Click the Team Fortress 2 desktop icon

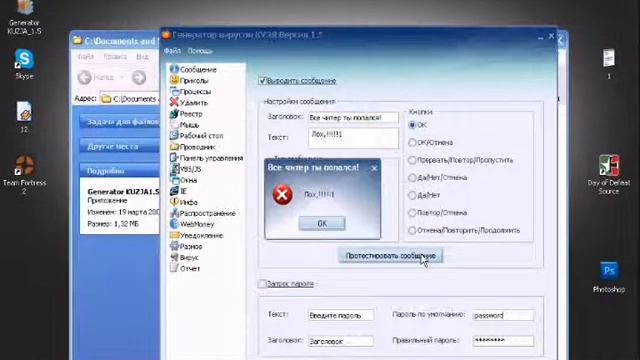point(24,166)
